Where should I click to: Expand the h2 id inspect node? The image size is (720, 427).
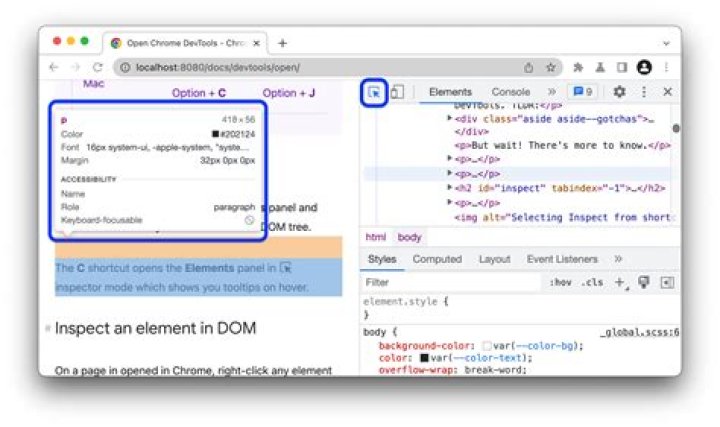[450, 188]
